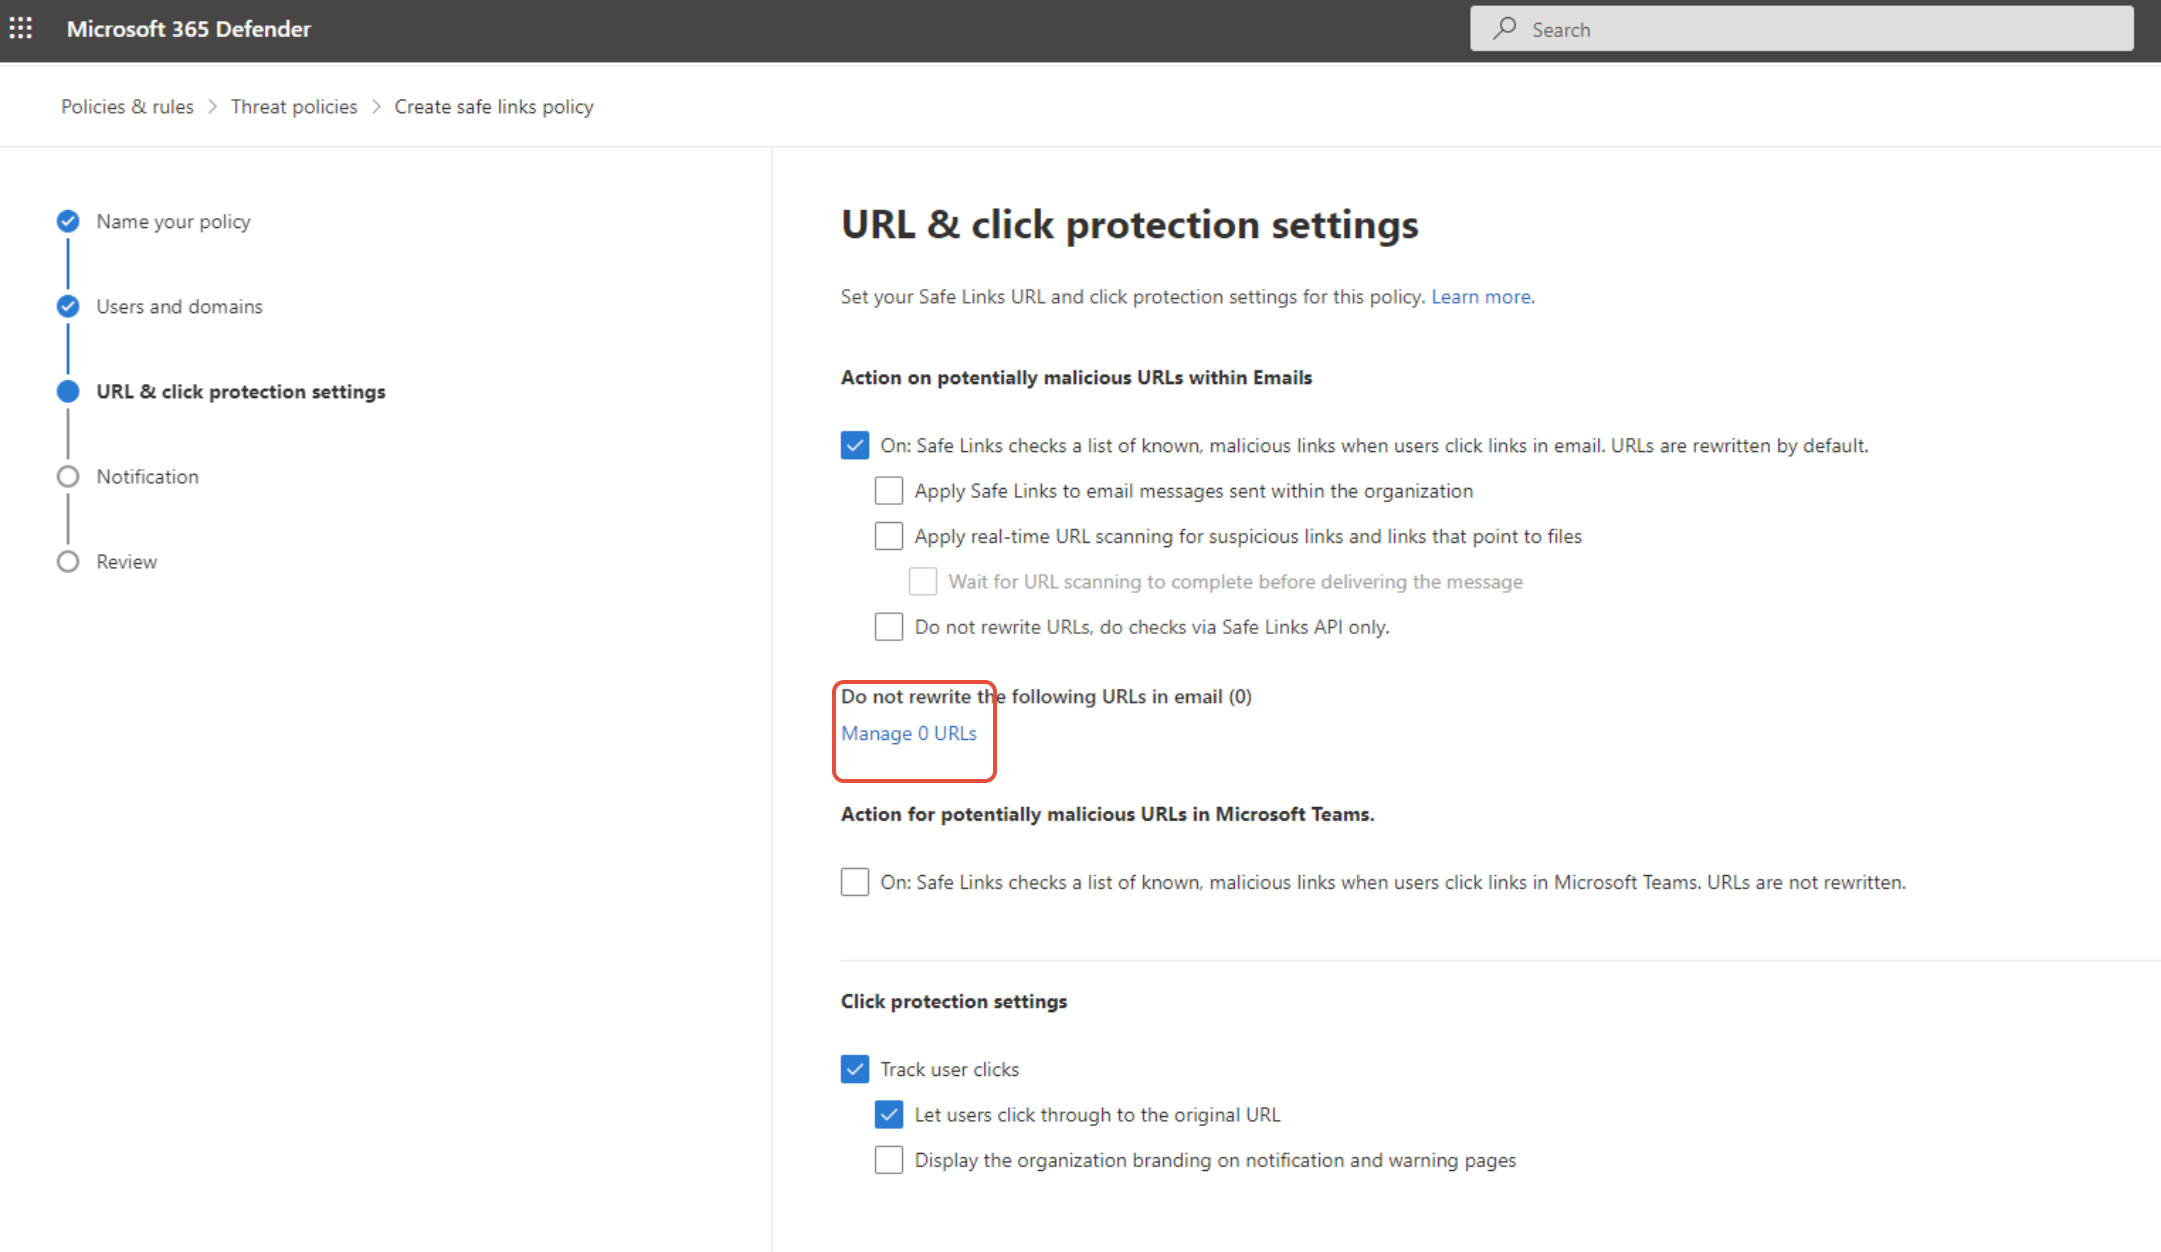This screenshot has width=2161, height=1252.
Task: Select the Notification step circle
Action: 67,476
